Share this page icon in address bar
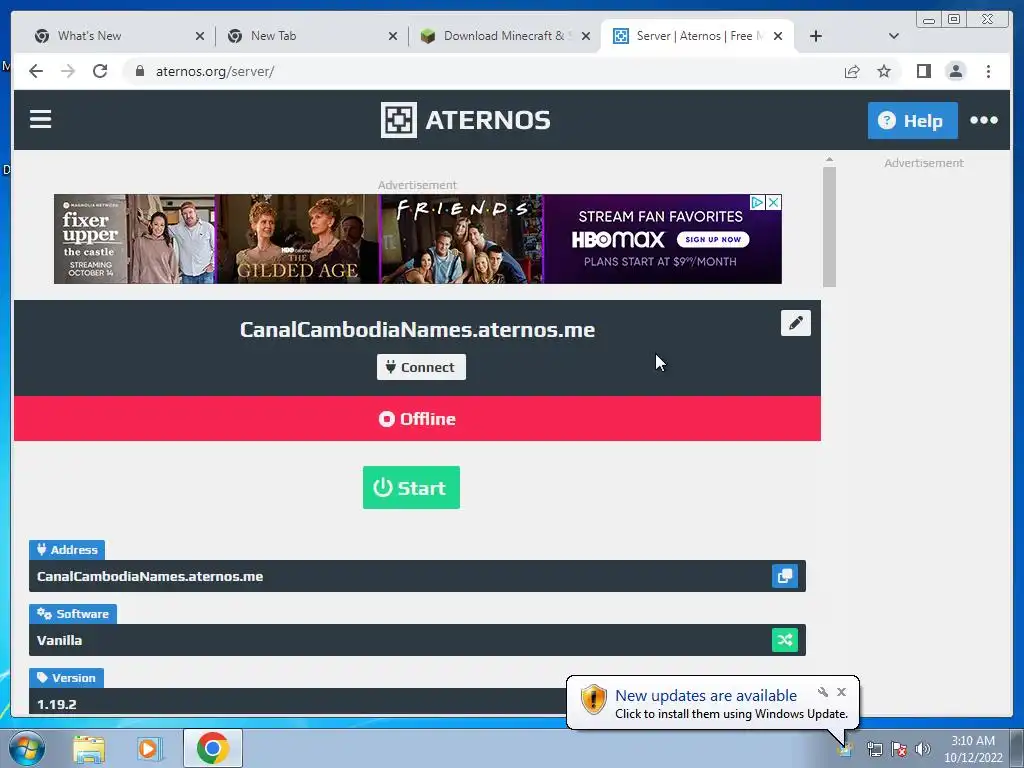The height and width of the screenshot is (768, 1024). (x=852, y=71)
